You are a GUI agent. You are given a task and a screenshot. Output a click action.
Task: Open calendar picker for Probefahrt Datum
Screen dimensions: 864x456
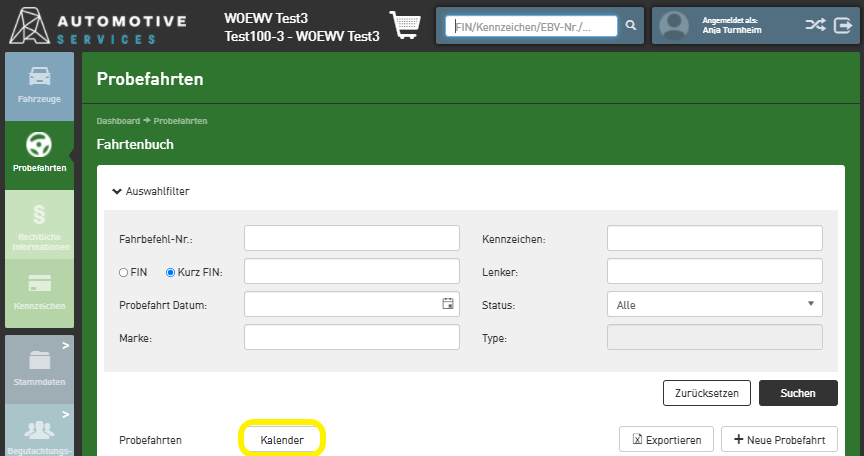tap(448, 304)
